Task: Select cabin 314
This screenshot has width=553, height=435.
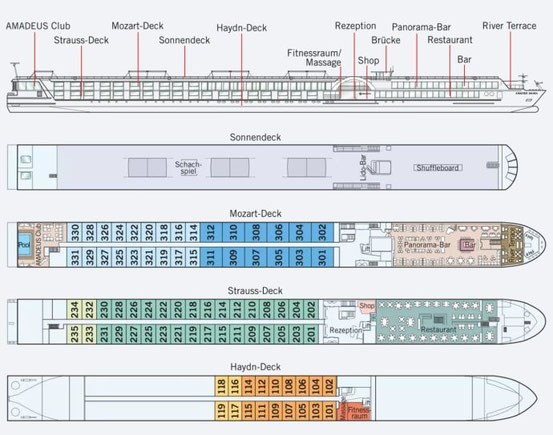Action: click(x=193, y=232)
